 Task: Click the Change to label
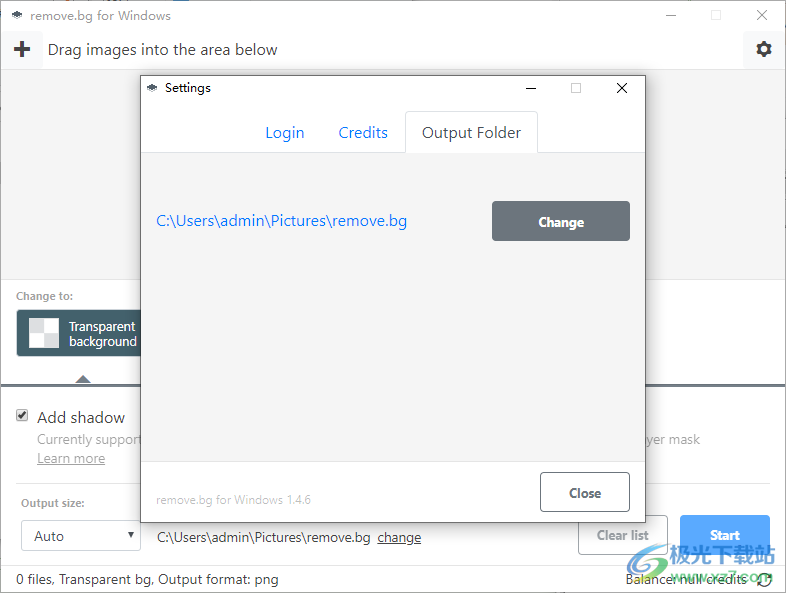(45, 296)
